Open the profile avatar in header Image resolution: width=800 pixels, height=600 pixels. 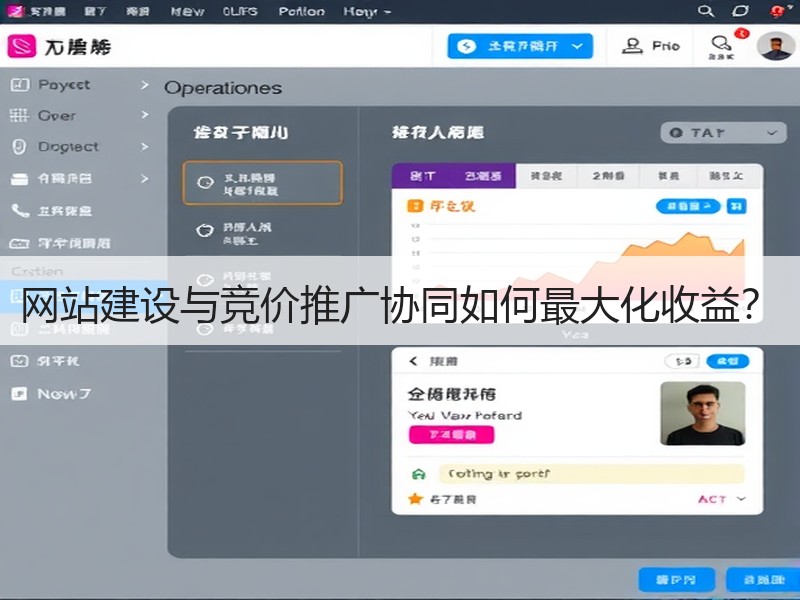[x=776, y=46]
